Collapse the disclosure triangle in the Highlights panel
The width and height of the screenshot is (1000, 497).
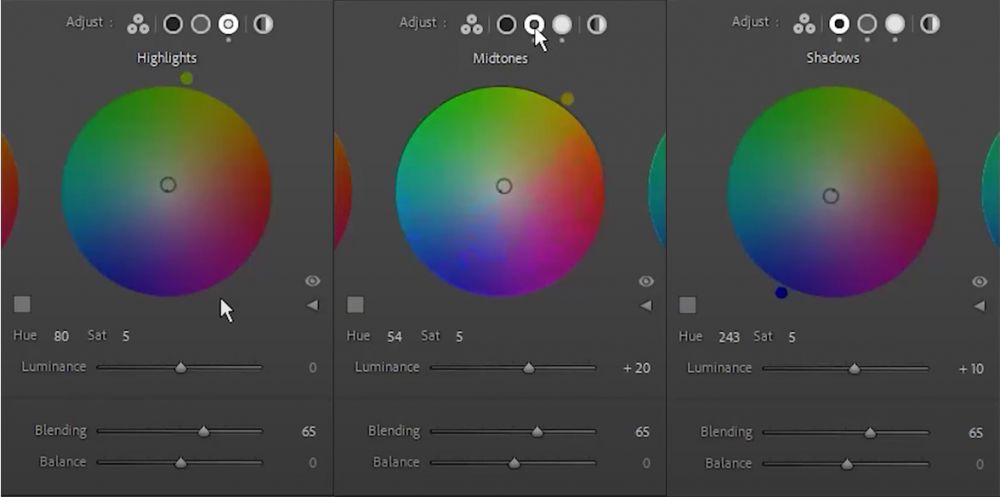(x=312, y=305)
